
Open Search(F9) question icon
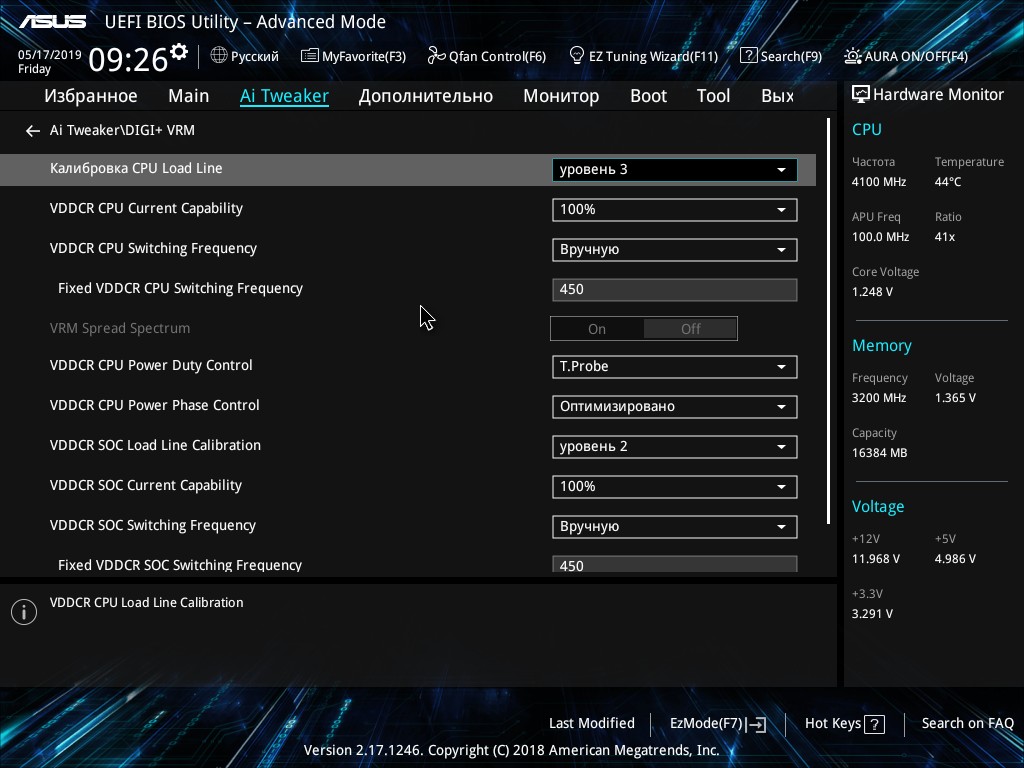748,56
